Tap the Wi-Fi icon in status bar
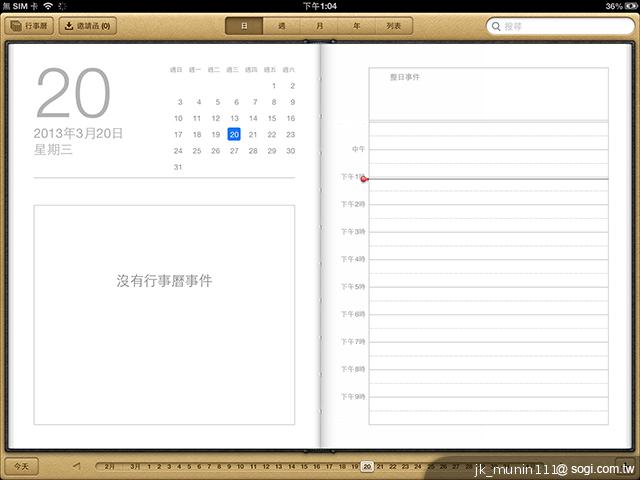This screenshot has width=640, height=480. [x=48, y=6]
